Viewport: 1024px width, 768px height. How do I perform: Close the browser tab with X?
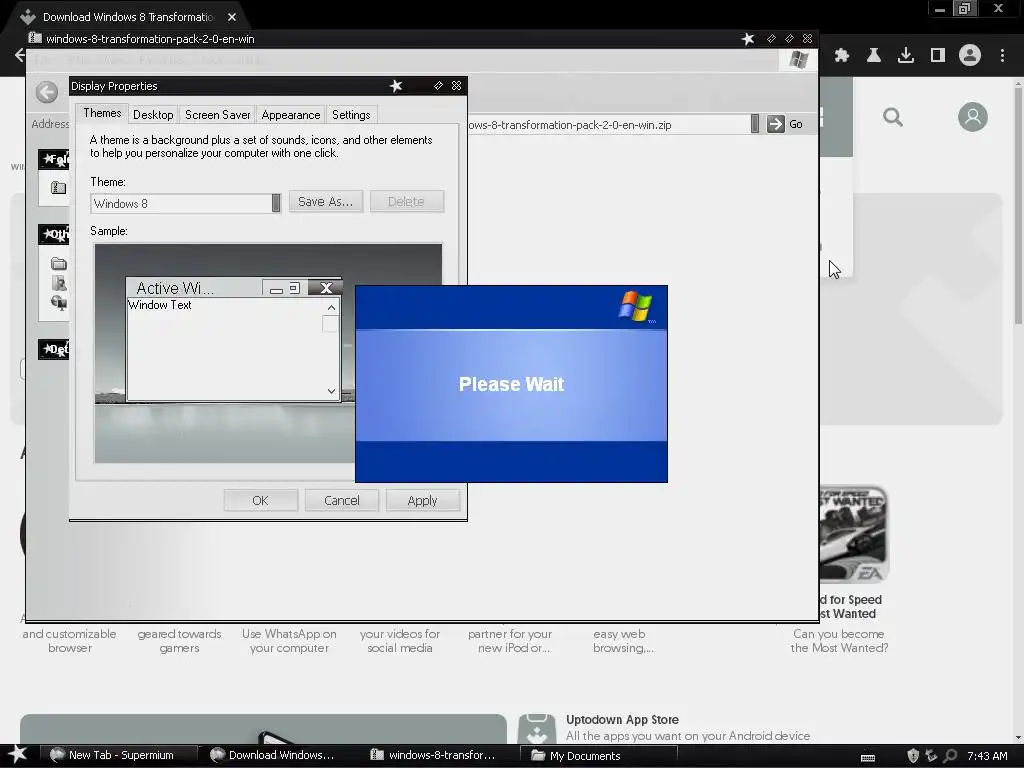(x=232, y=17)
